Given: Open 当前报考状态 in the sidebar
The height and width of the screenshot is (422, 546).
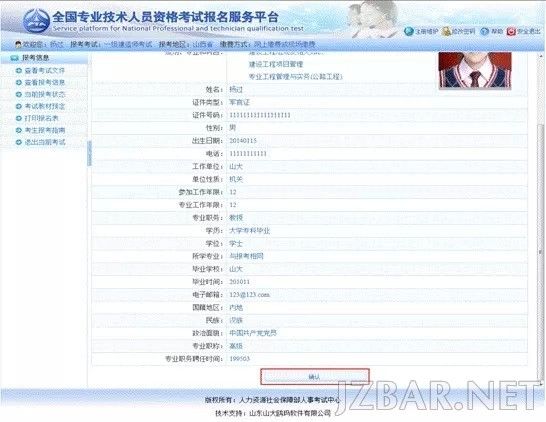Looking at the screenshot, I should 45,94.
